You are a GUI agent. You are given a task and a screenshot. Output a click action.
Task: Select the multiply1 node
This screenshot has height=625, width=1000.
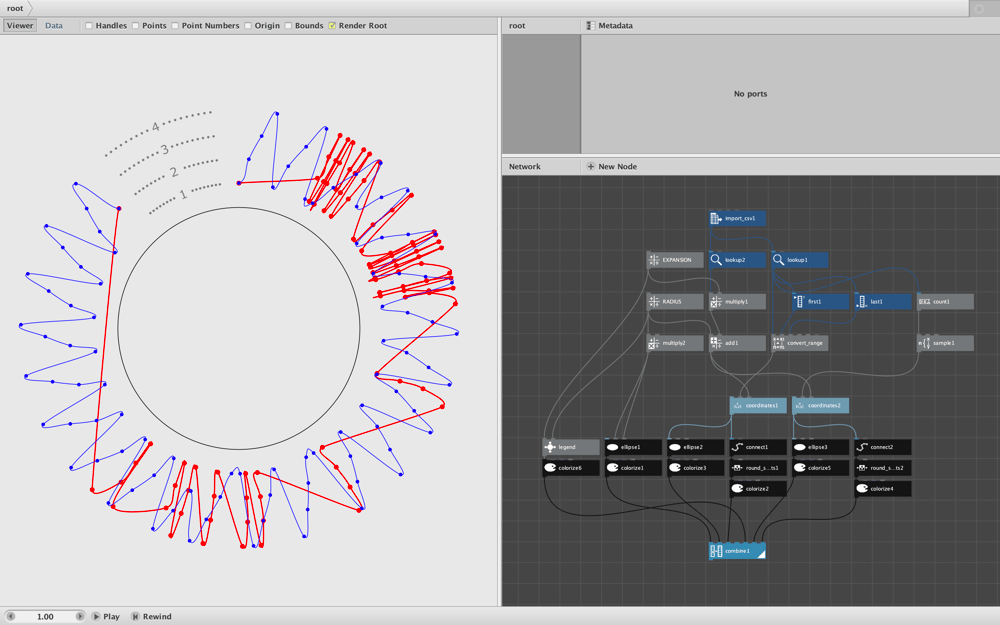(x=737, y=302)
